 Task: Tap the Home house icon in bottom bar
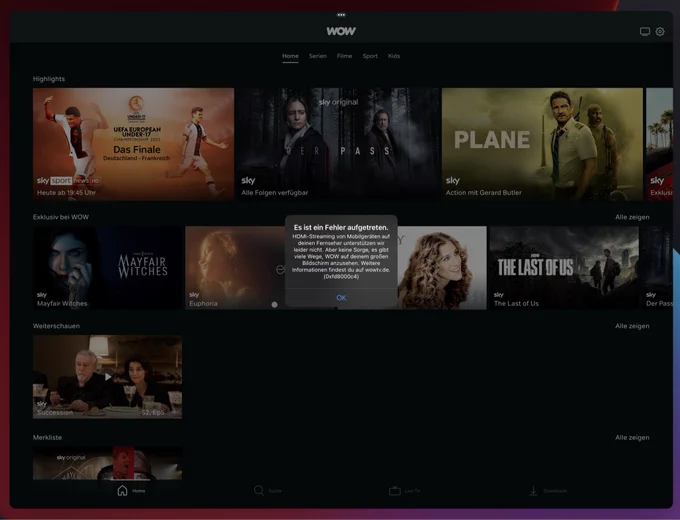coord(122,491)
